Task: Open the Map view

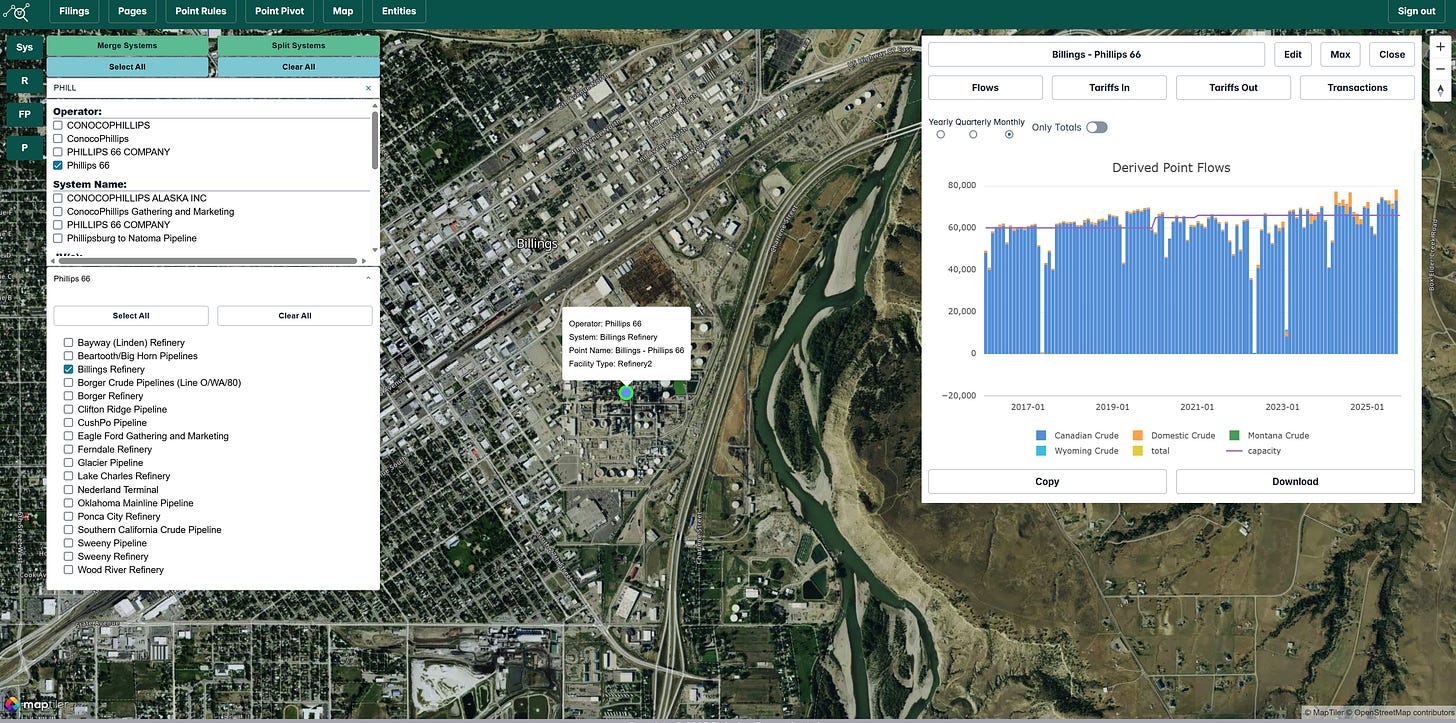Action: pyautogui.click(x=343, y=12)
